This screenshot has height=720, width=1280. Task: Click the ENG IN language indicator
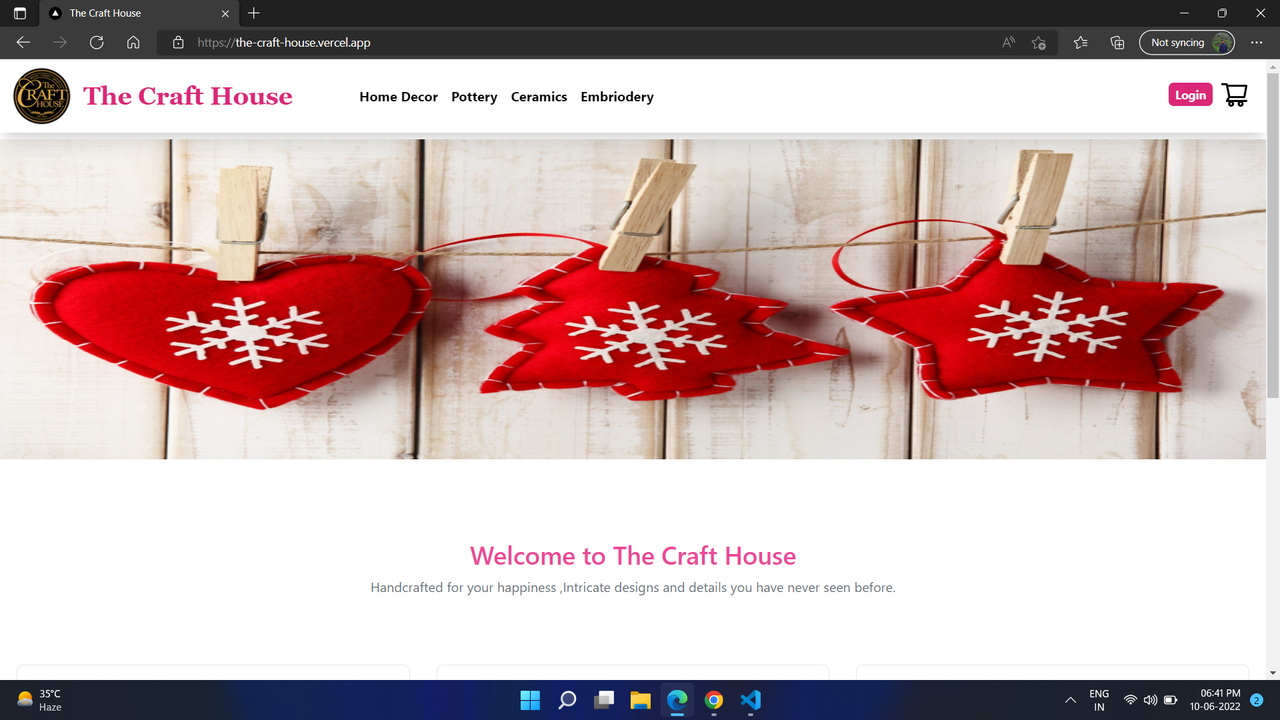[x=1099, y=700]
